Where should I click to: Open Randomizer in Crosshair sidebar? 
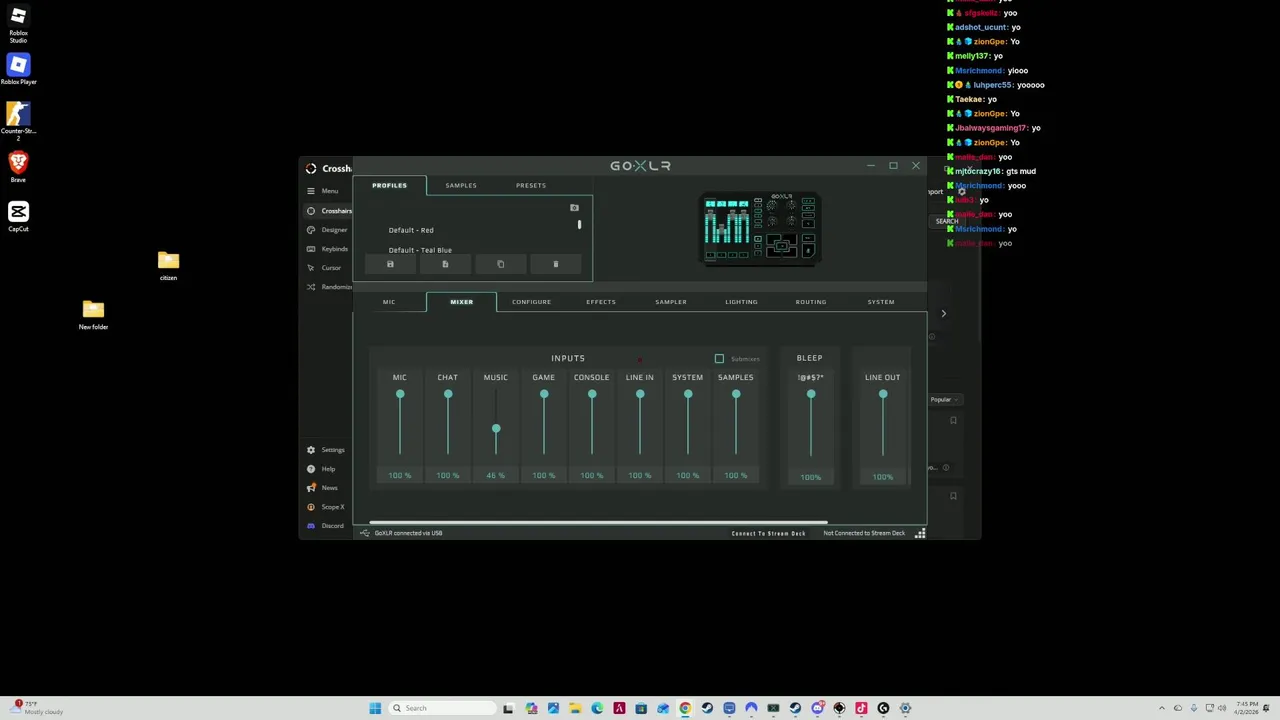tap(330, 287)
